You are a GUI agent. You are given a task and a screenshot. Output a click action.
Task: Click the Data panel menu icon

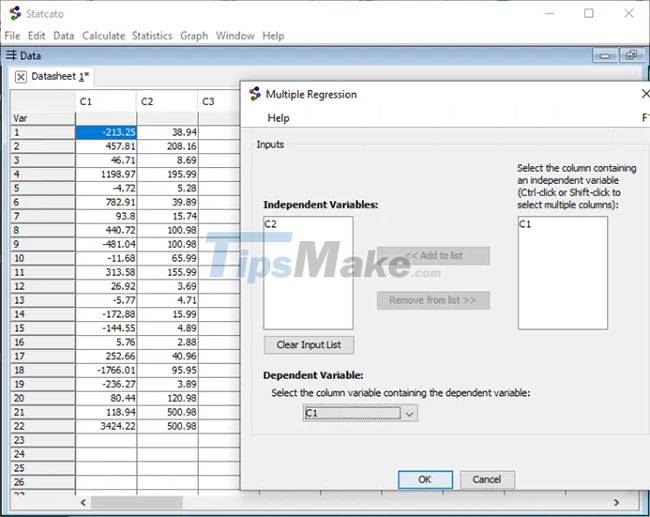11,55
